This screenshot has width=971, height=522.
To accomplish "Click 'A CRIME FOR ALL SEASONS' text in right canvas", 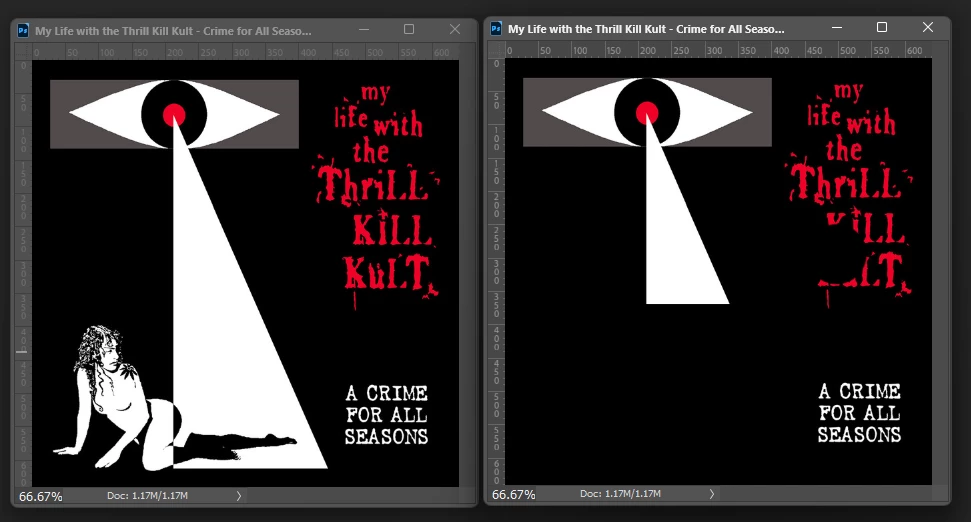I will (x=860, y=413).
